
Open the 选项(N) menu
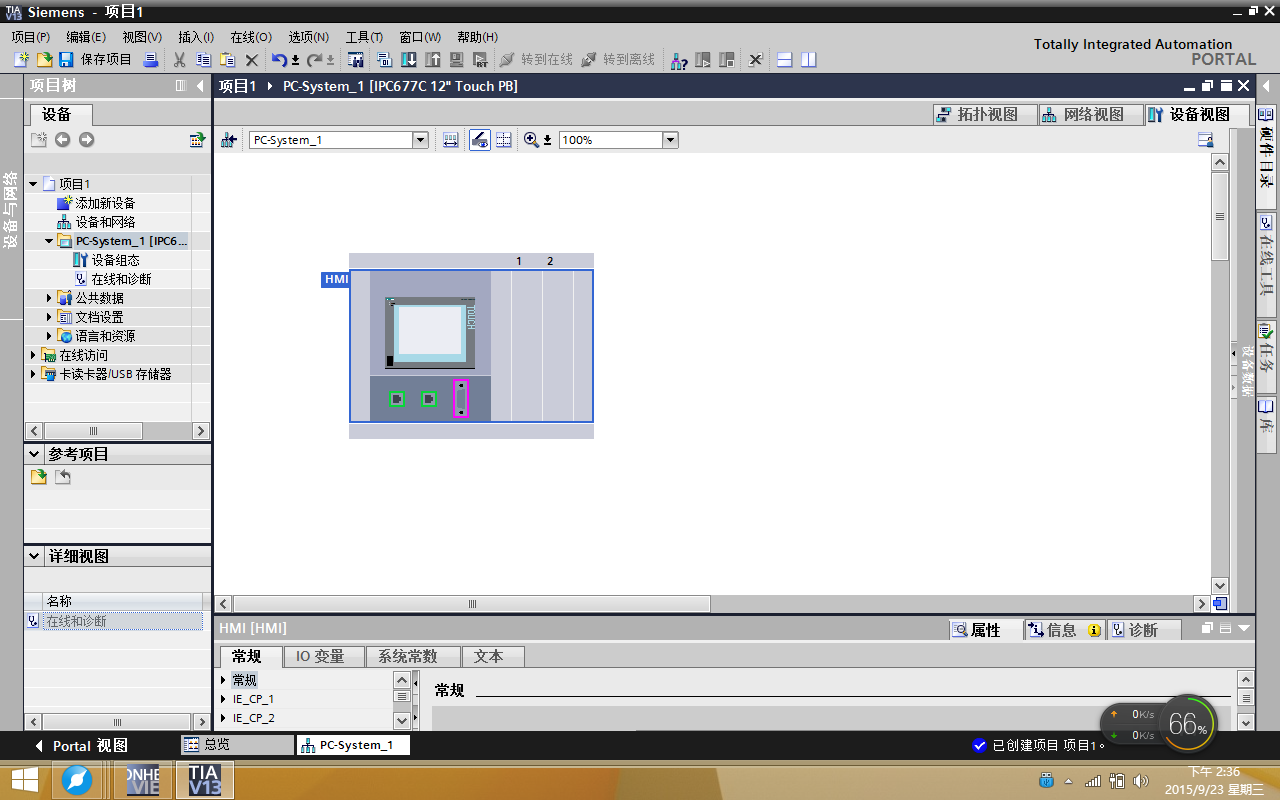click(309, 37)
